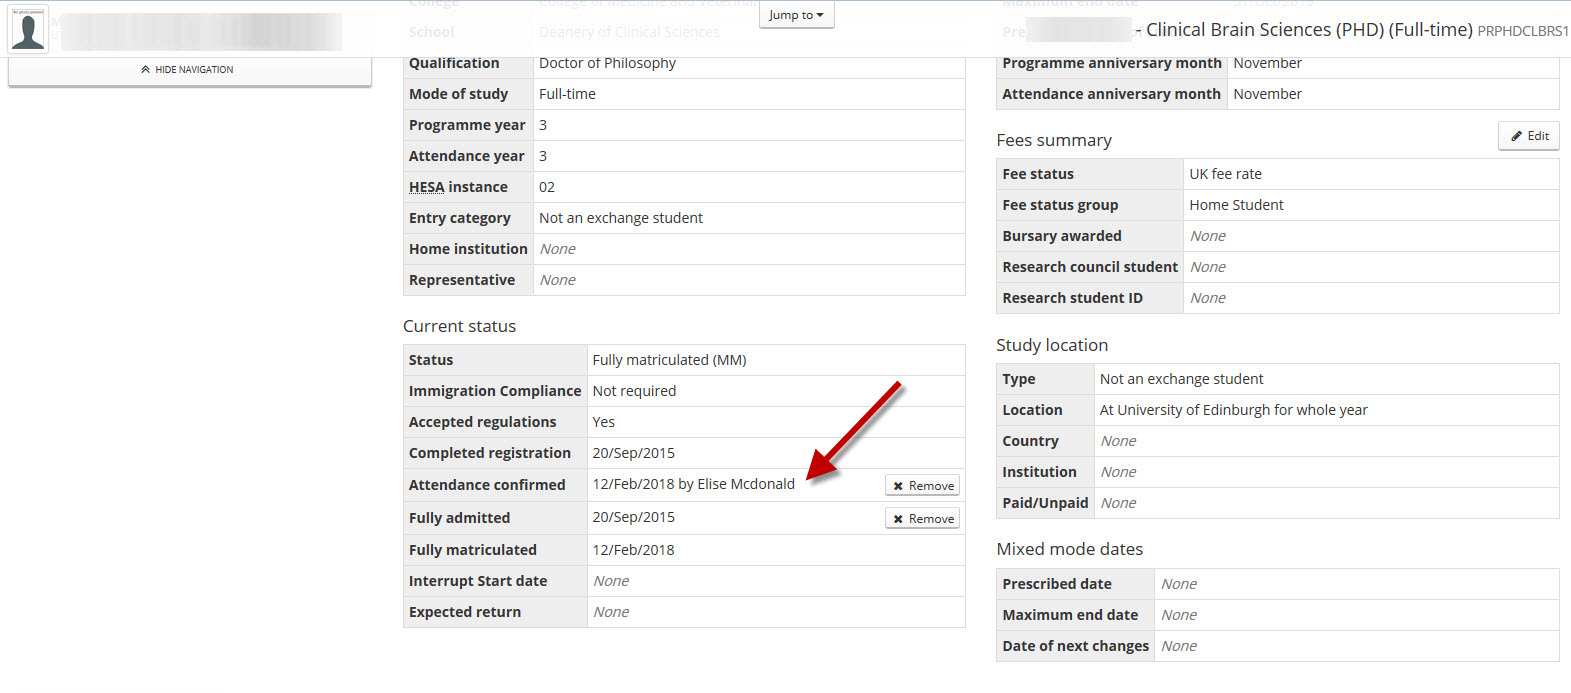Select the Fees summary heading
Viewport: 1571px width, 693px height.
1054,140
